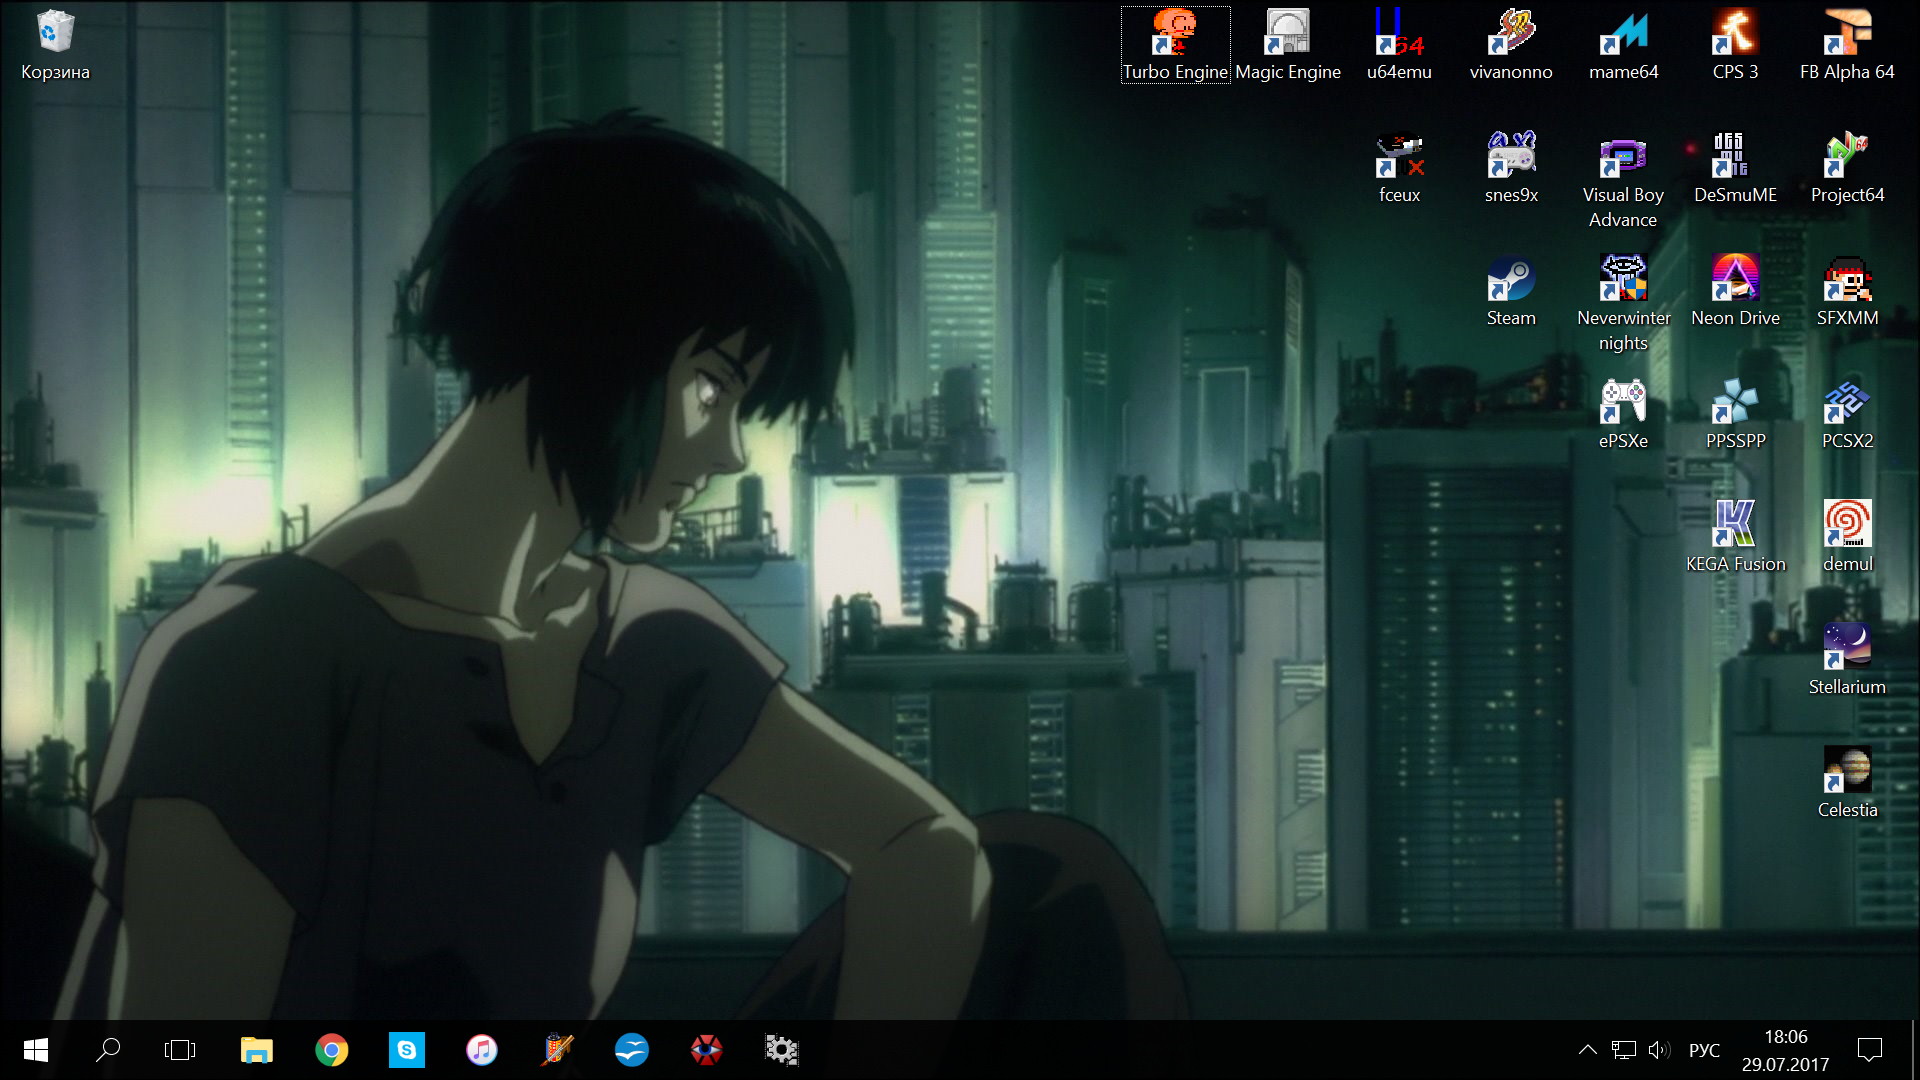Screen dimensions: 1920x1080
Task: Select the PCSX2 emulator shortcut
Action: point(1847,415)
